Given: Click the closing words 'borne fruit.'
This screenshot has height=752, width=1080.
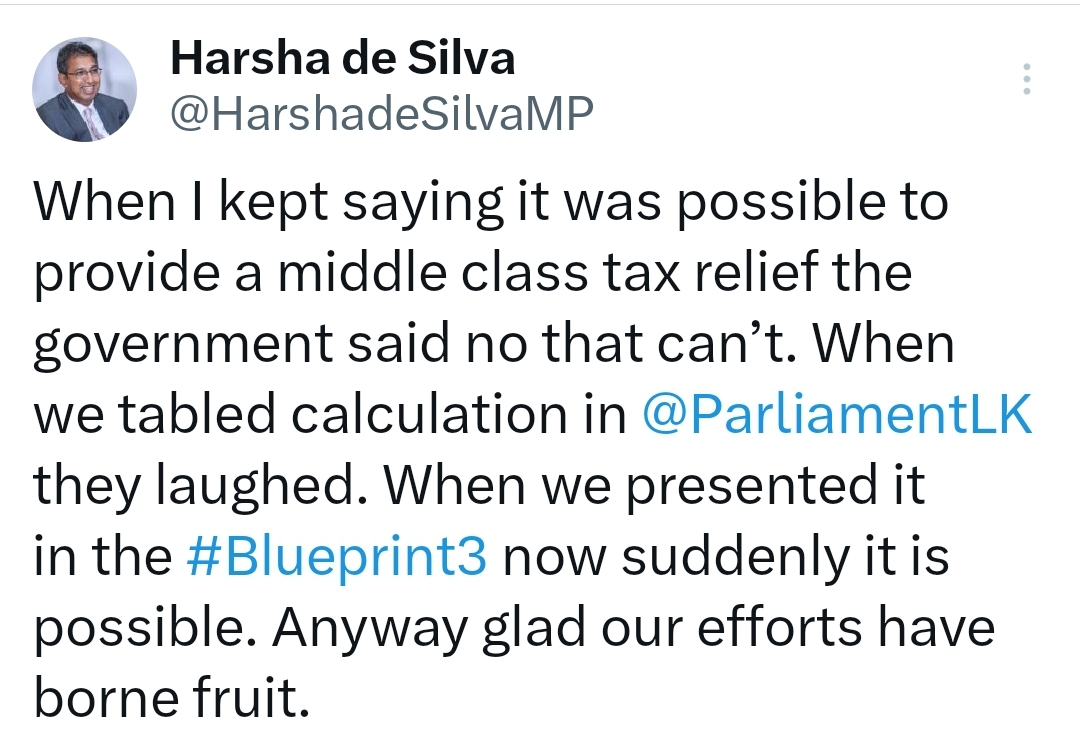Looking at the screenshot, I should click(172, 697).
